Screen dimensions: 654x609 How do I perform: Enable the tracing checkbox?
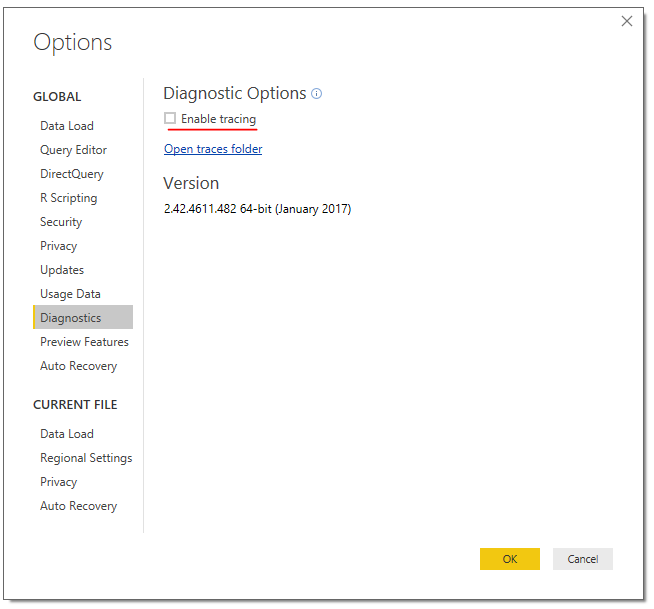pos(170,118)
